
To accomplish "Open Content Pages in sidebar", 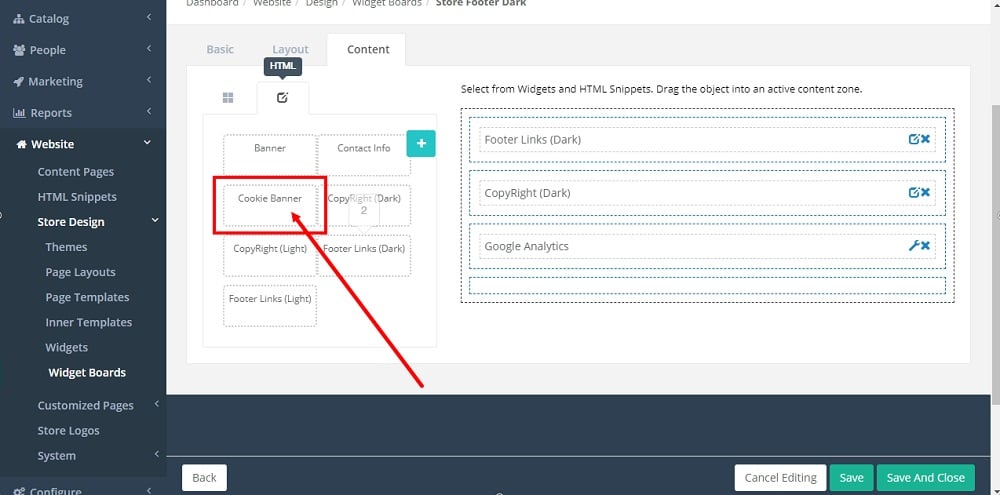I will tap(76, 172).
